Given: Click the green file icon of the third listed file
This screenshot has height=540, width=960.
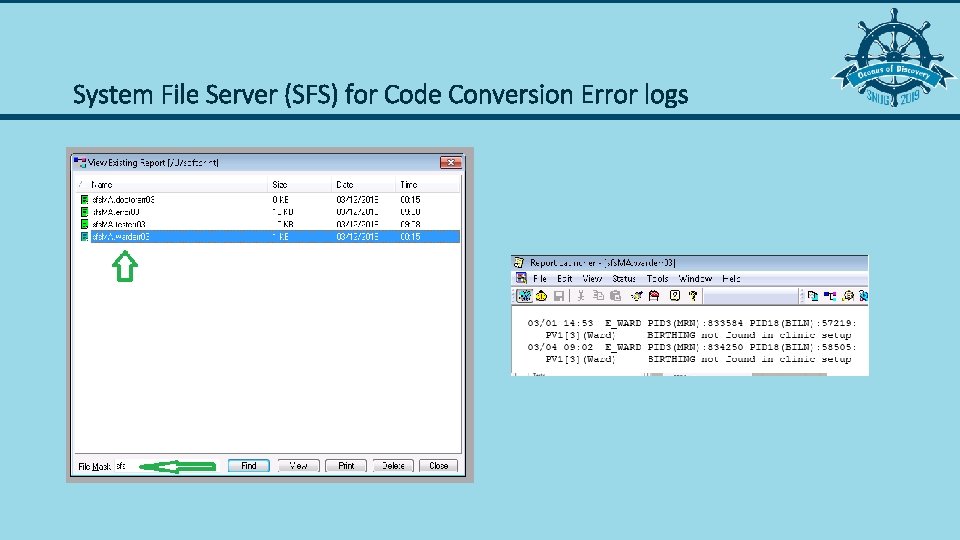Looking at the screenshot, I should click(x=84, y=224).
